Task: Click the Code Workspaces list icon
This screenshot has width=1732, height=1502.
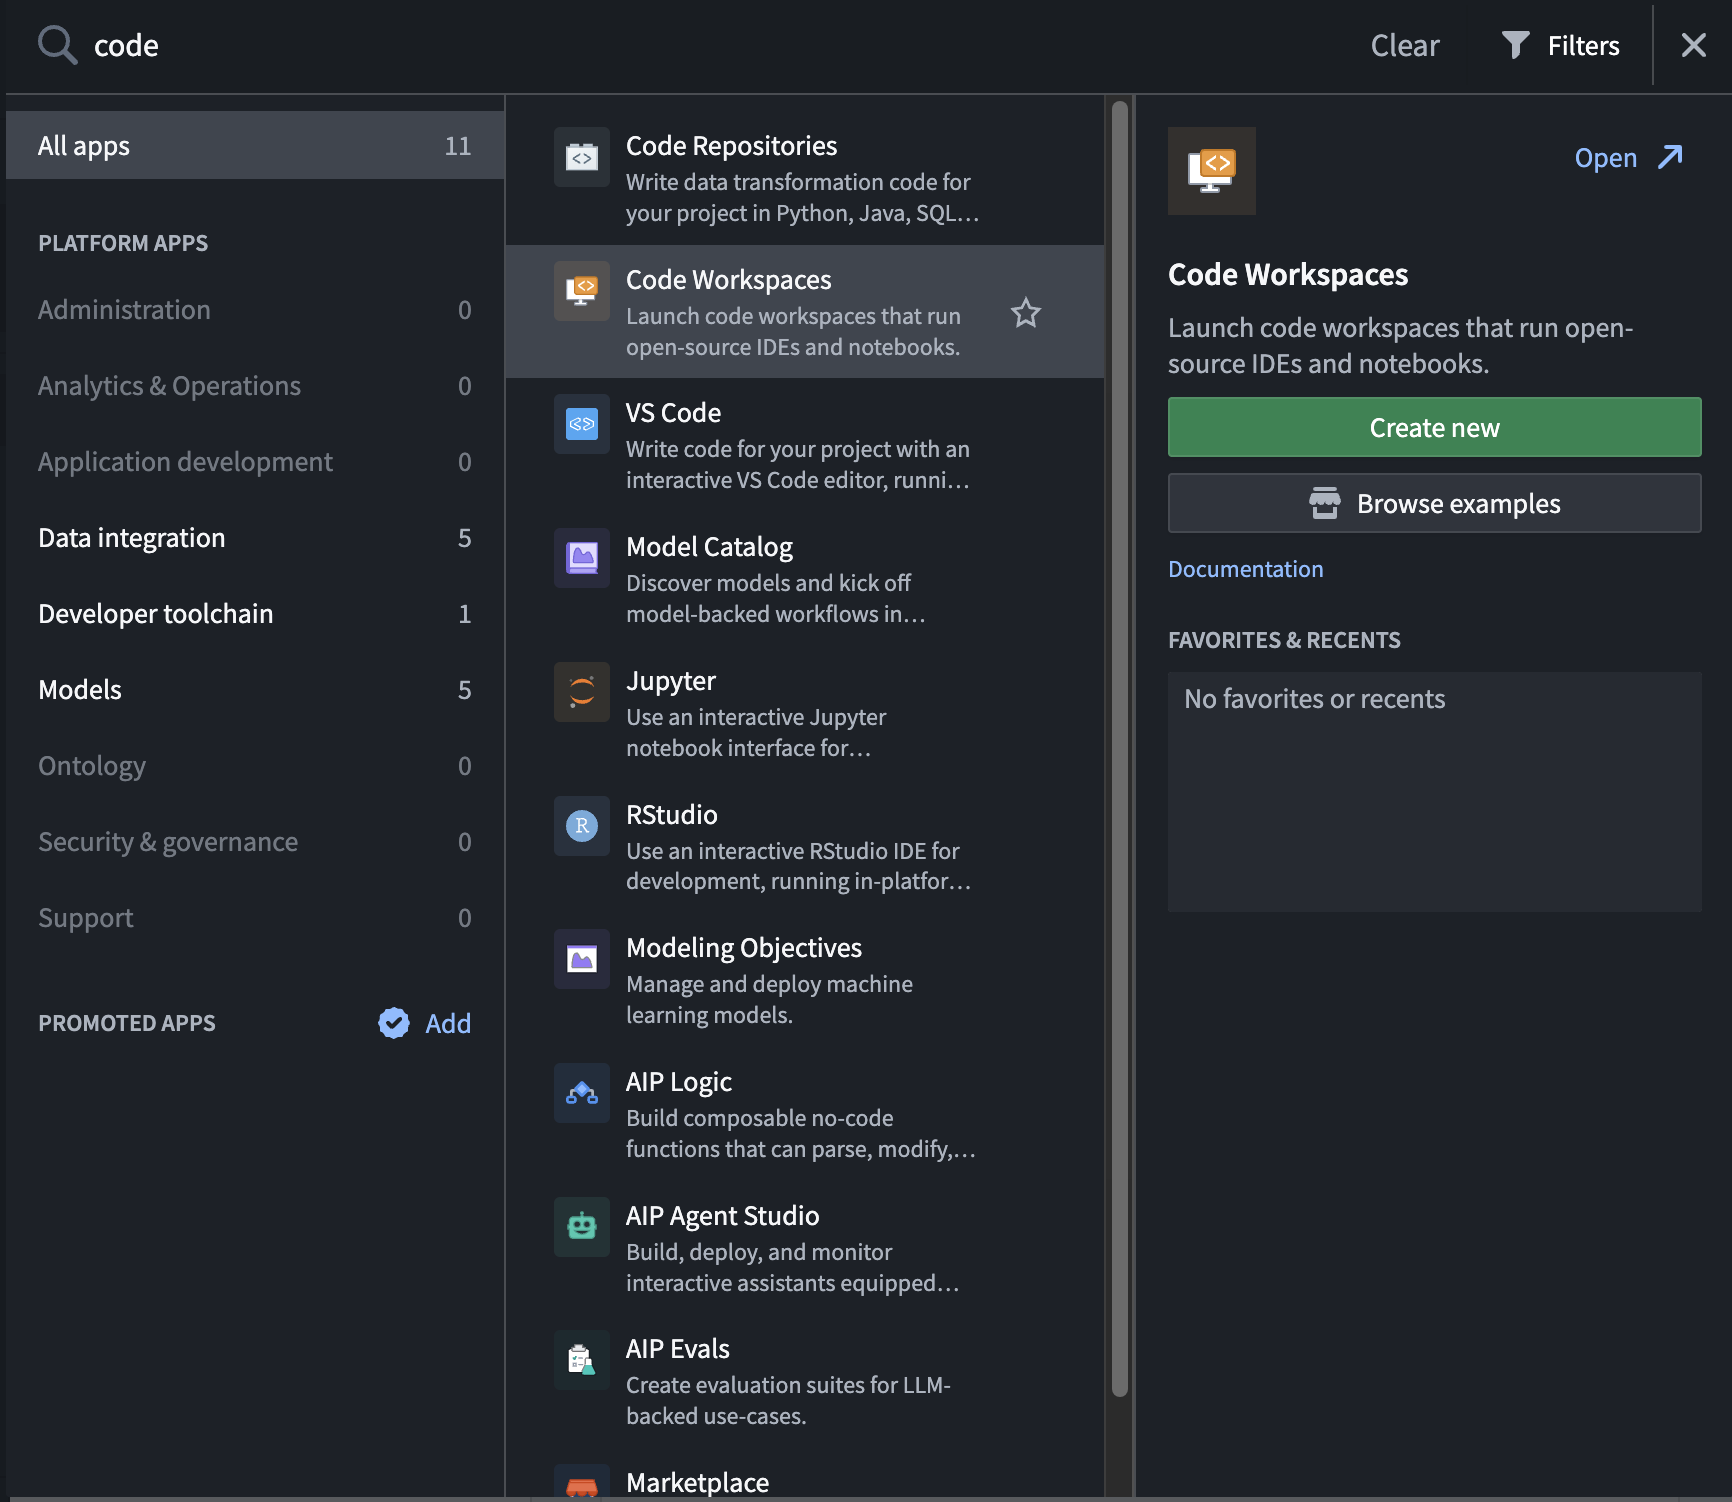Action: 582,291
